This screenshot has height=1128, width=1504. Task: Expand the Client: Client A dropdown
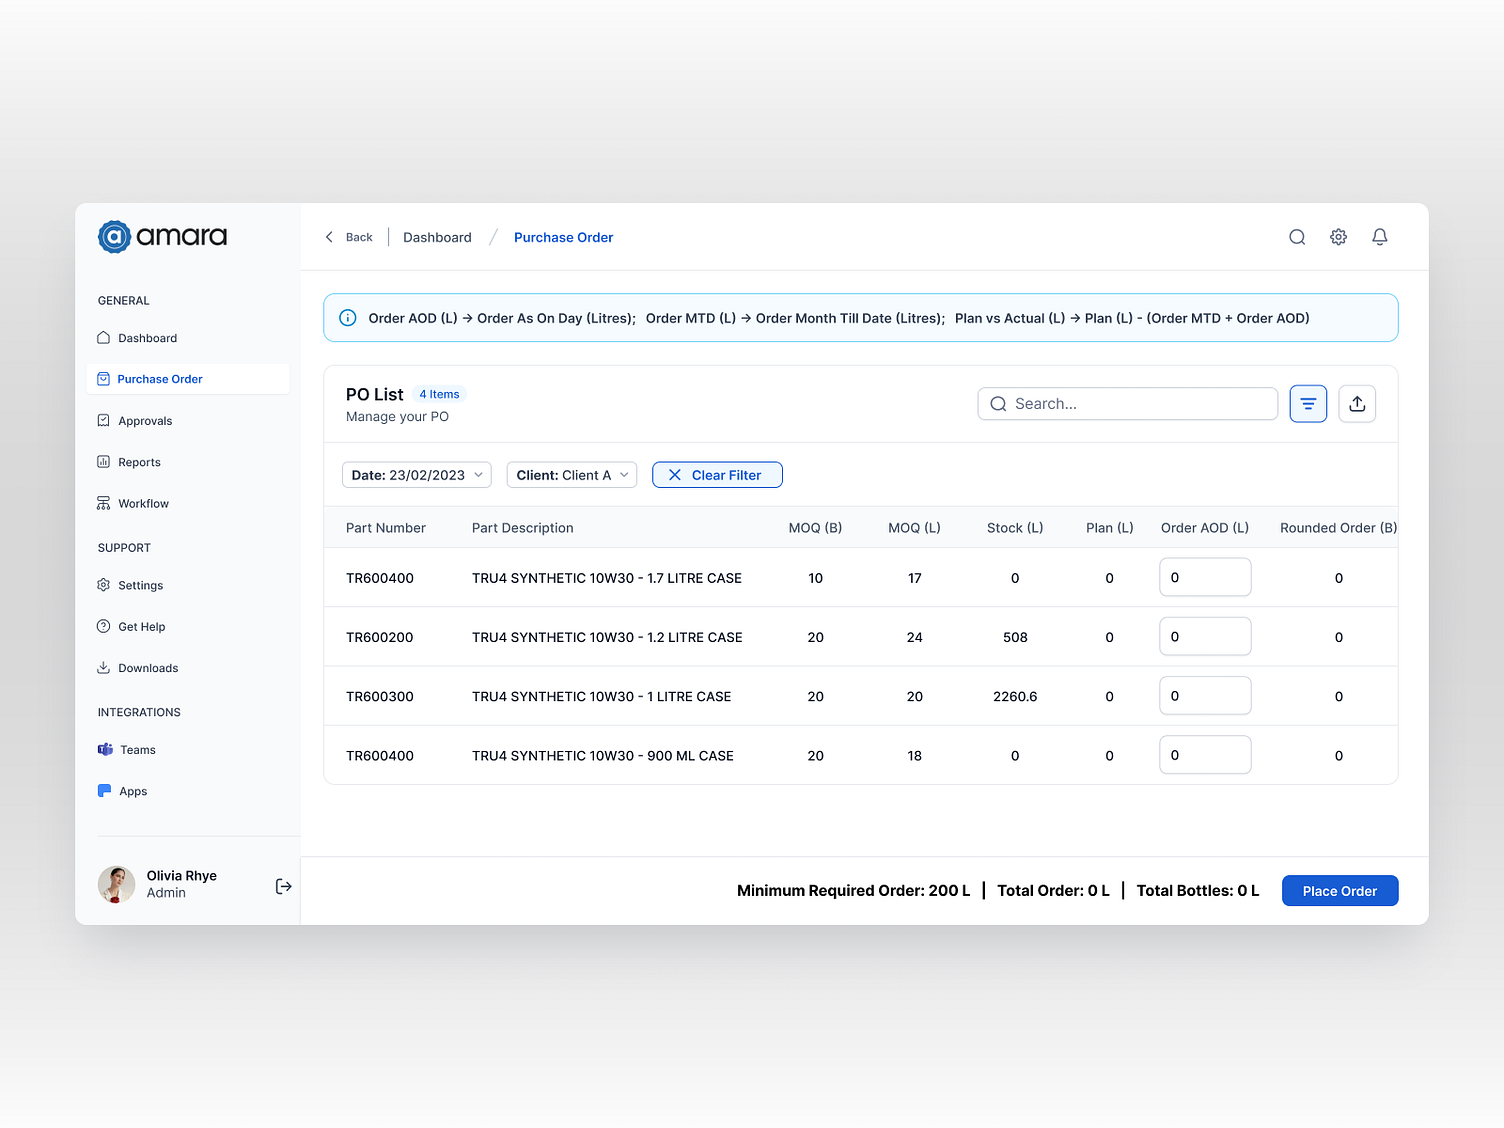[571, 474]
